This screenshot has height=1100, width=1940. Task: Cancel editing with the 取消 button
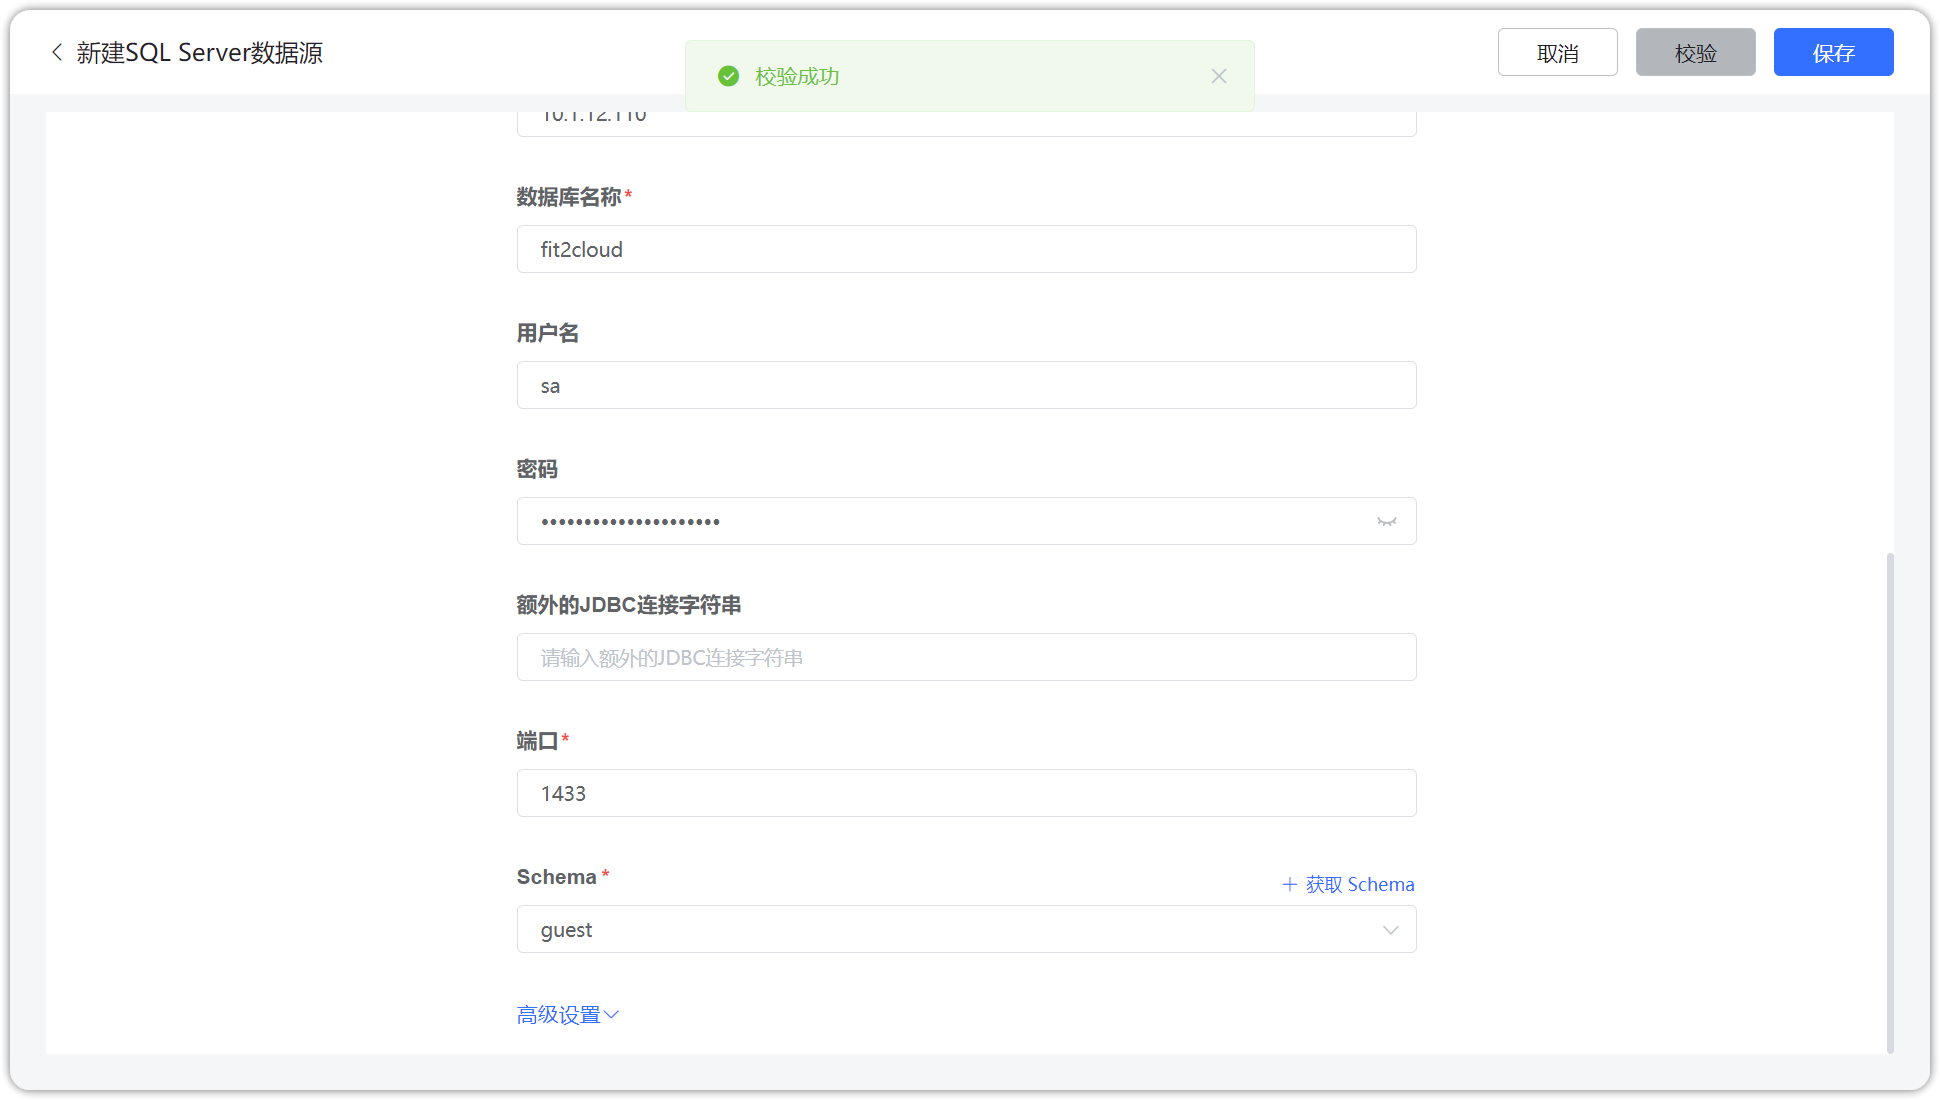click(x=1557, y=52)
